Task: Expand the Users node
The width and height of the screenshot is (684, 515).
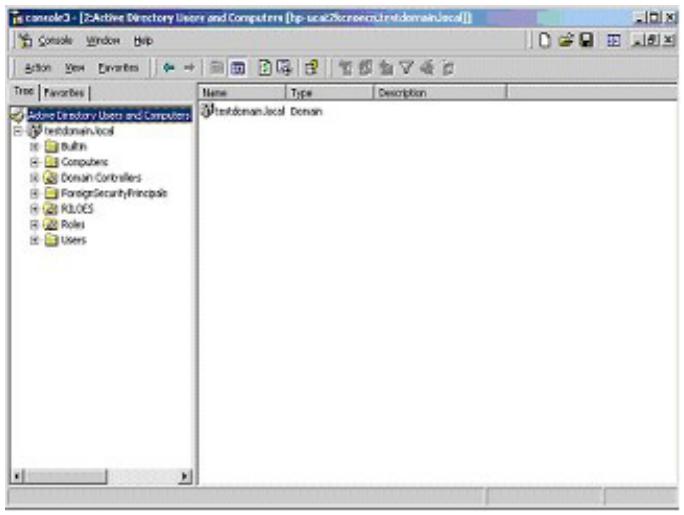Action: [34, 240]
